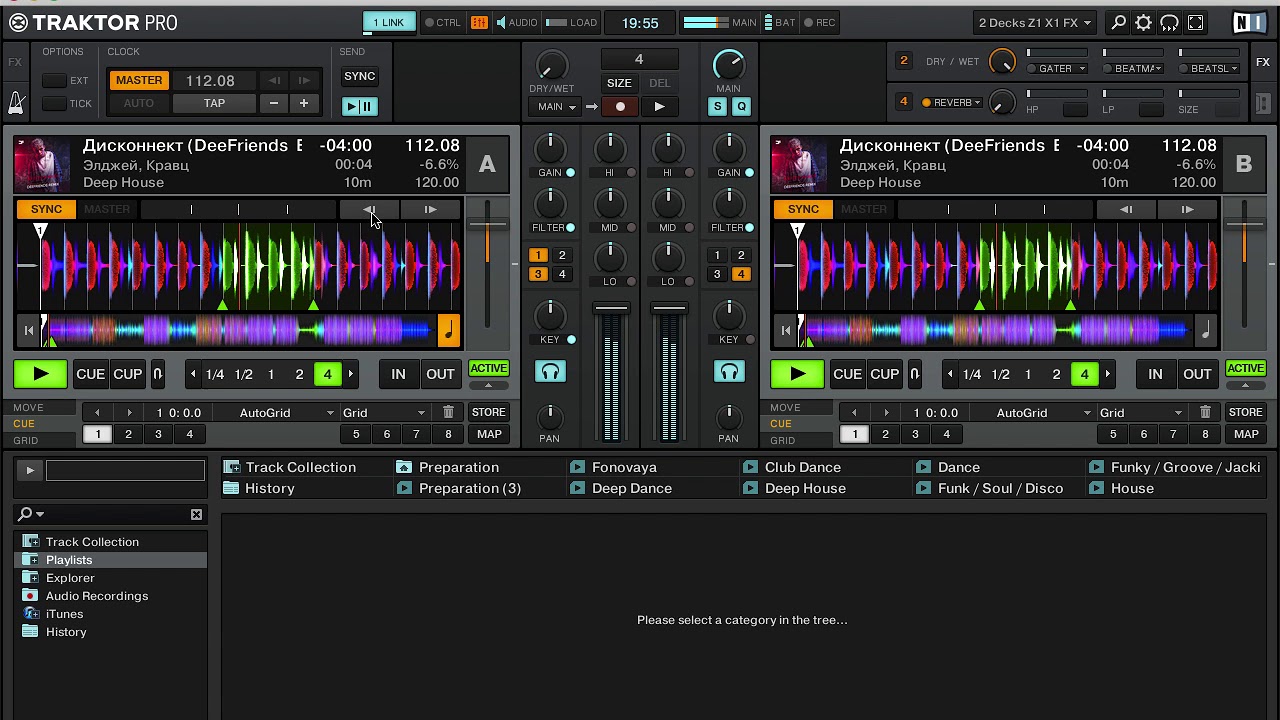The height and width of the screenshot is (720, 1280).
Task: Open Deep House favorite folder
Action: (x=805, y=488)
